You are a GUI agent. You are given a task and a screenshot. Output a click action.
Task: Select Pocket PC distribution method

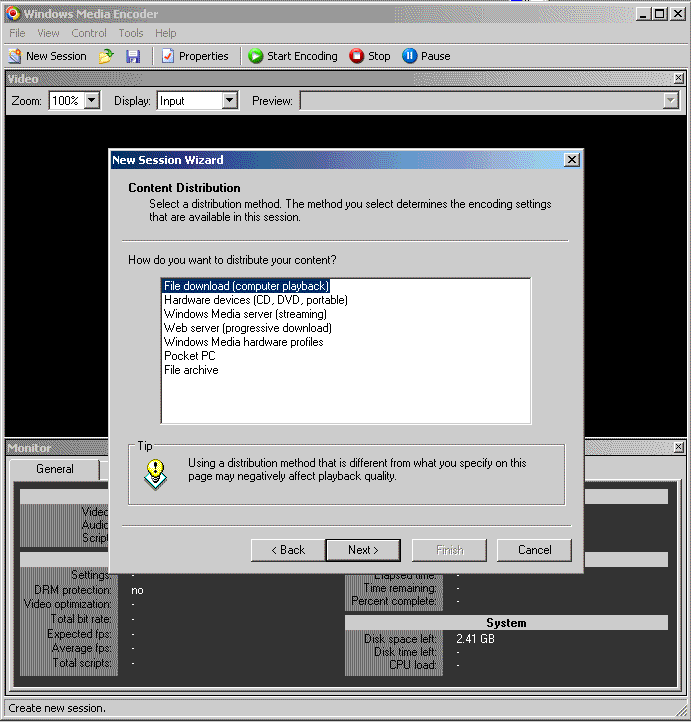tap(190, 356)
